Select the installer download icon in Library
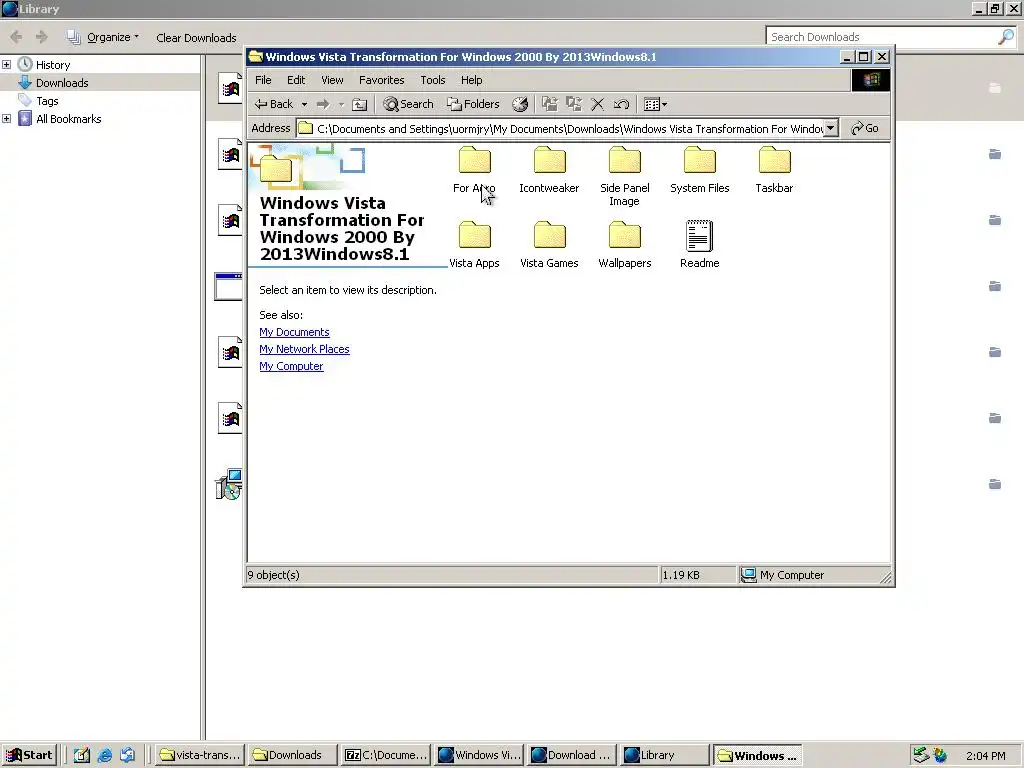The height and width of the screenshot is (768, 1024). pos(229,484)
